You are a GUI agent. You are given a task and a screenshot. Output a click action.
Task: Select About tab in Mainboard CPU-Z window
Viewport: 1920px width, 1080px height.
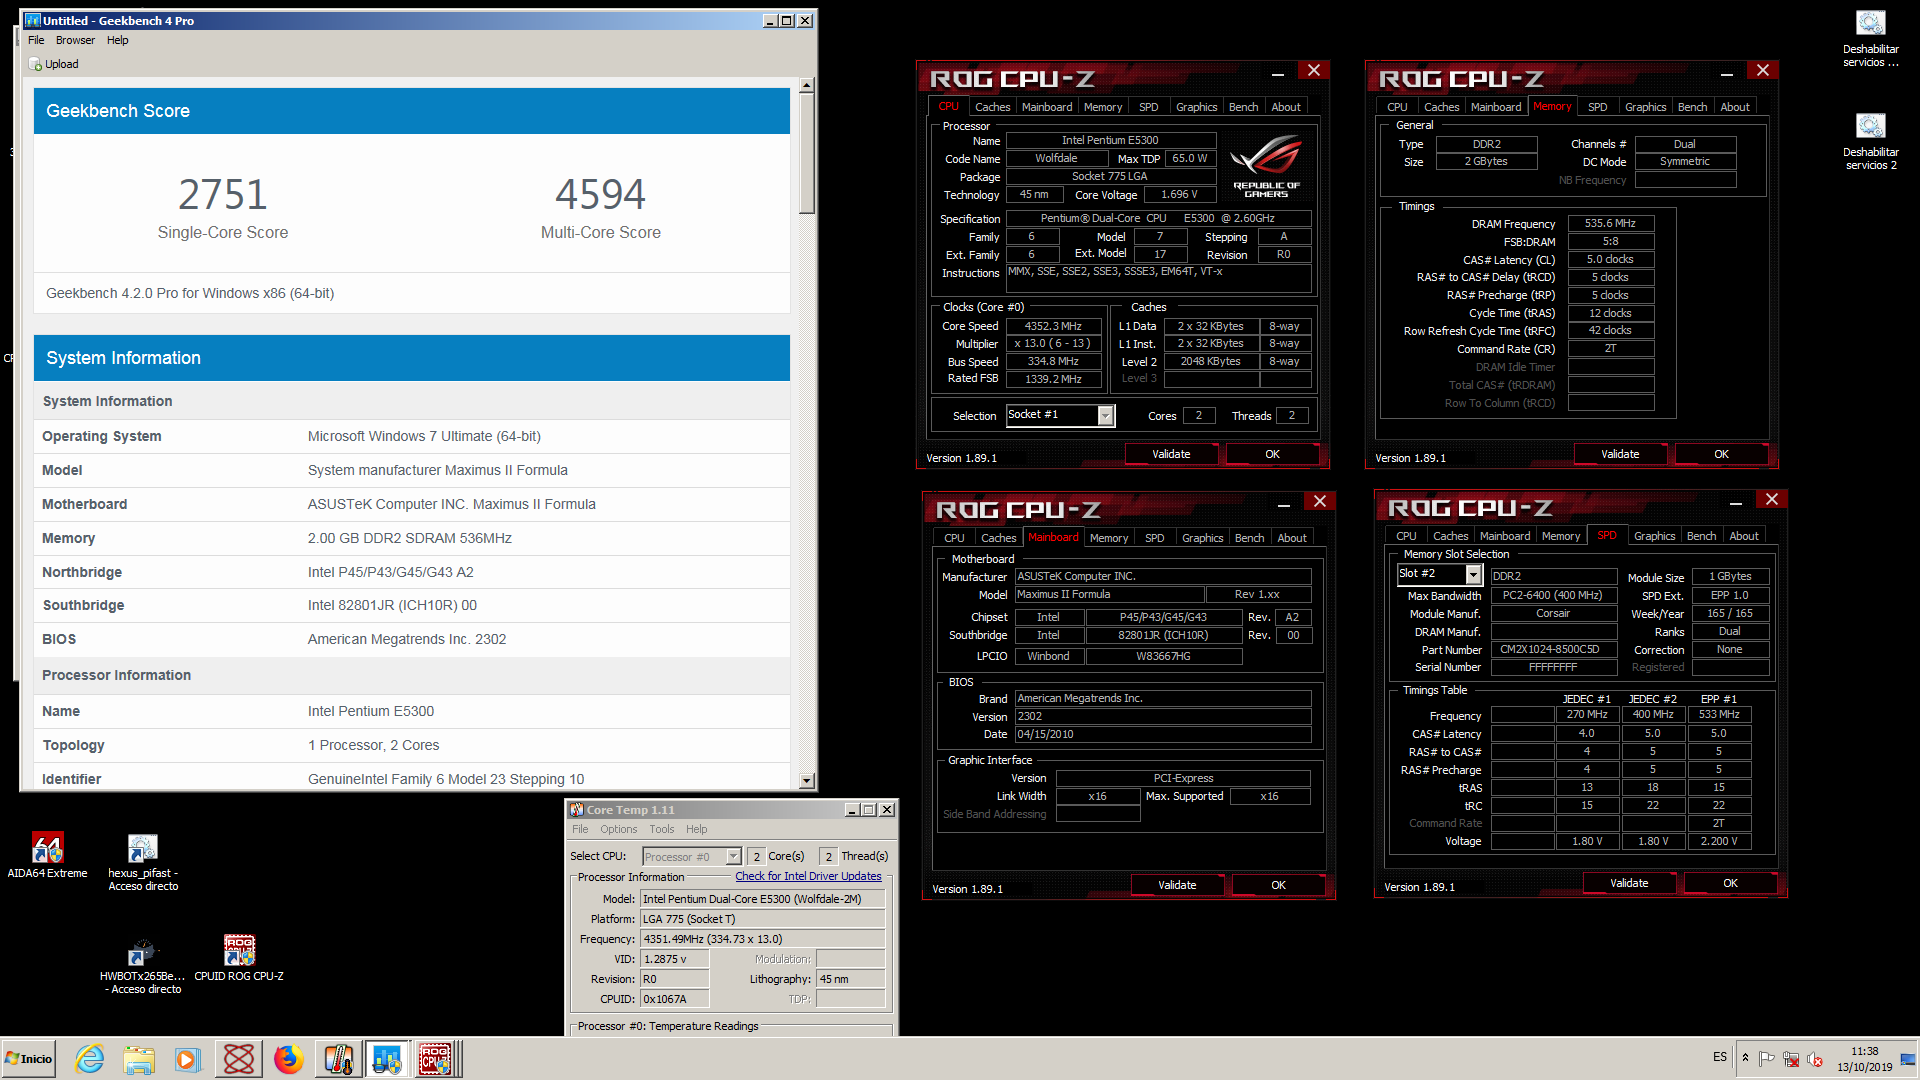tap(1292, 538)
